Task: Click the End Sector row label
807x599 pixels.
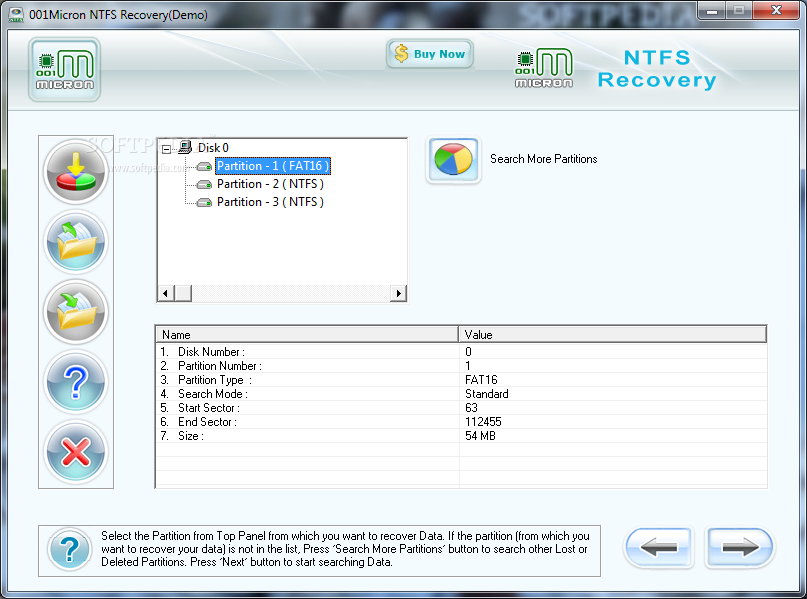Action: [207, 422]
